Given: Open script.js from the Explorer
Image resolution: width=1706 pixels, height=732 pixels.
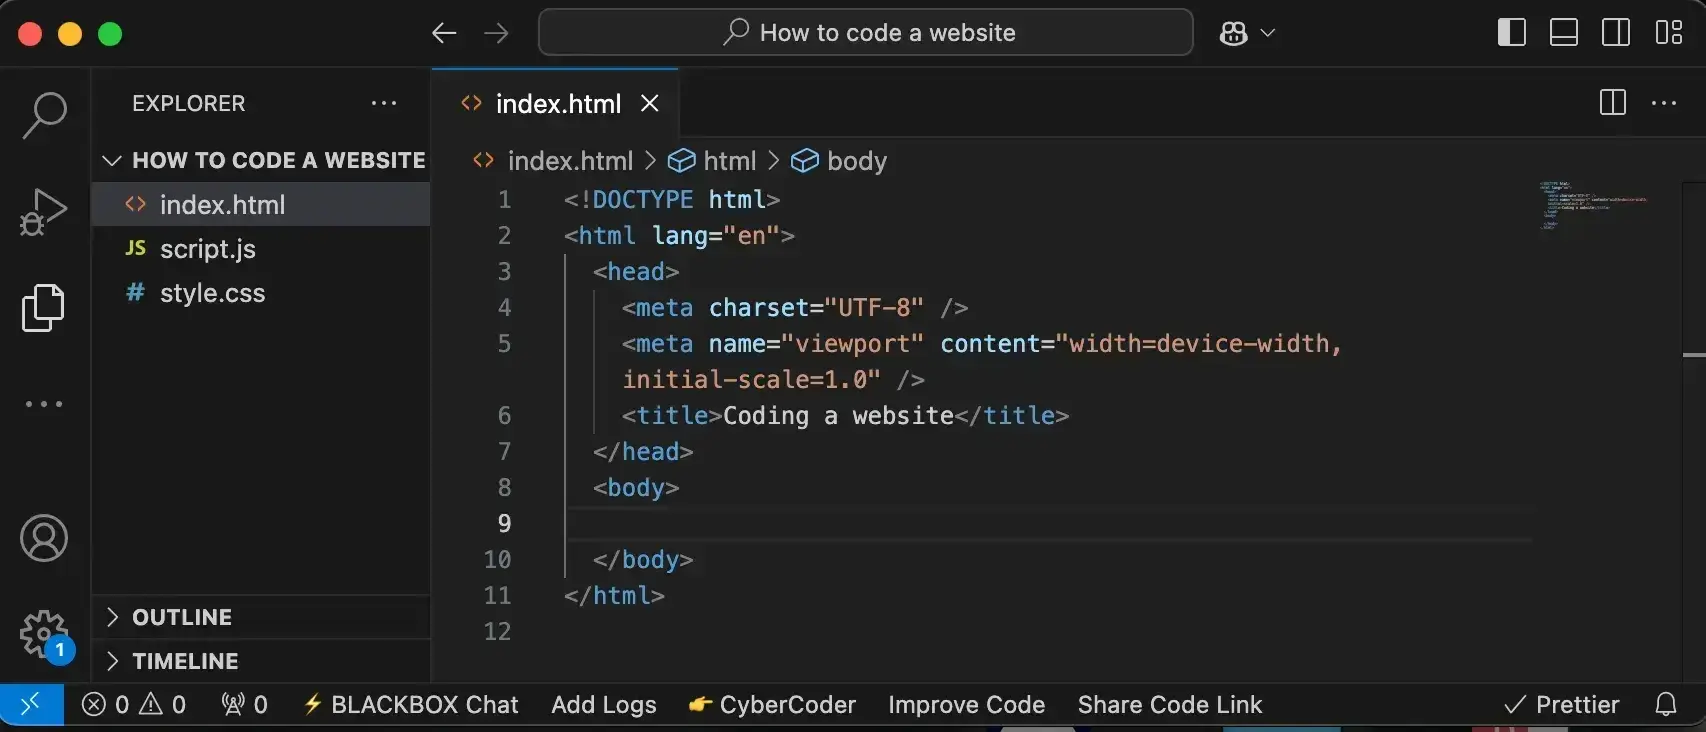Looking at the screenshot, I should [x=208, y=249].
